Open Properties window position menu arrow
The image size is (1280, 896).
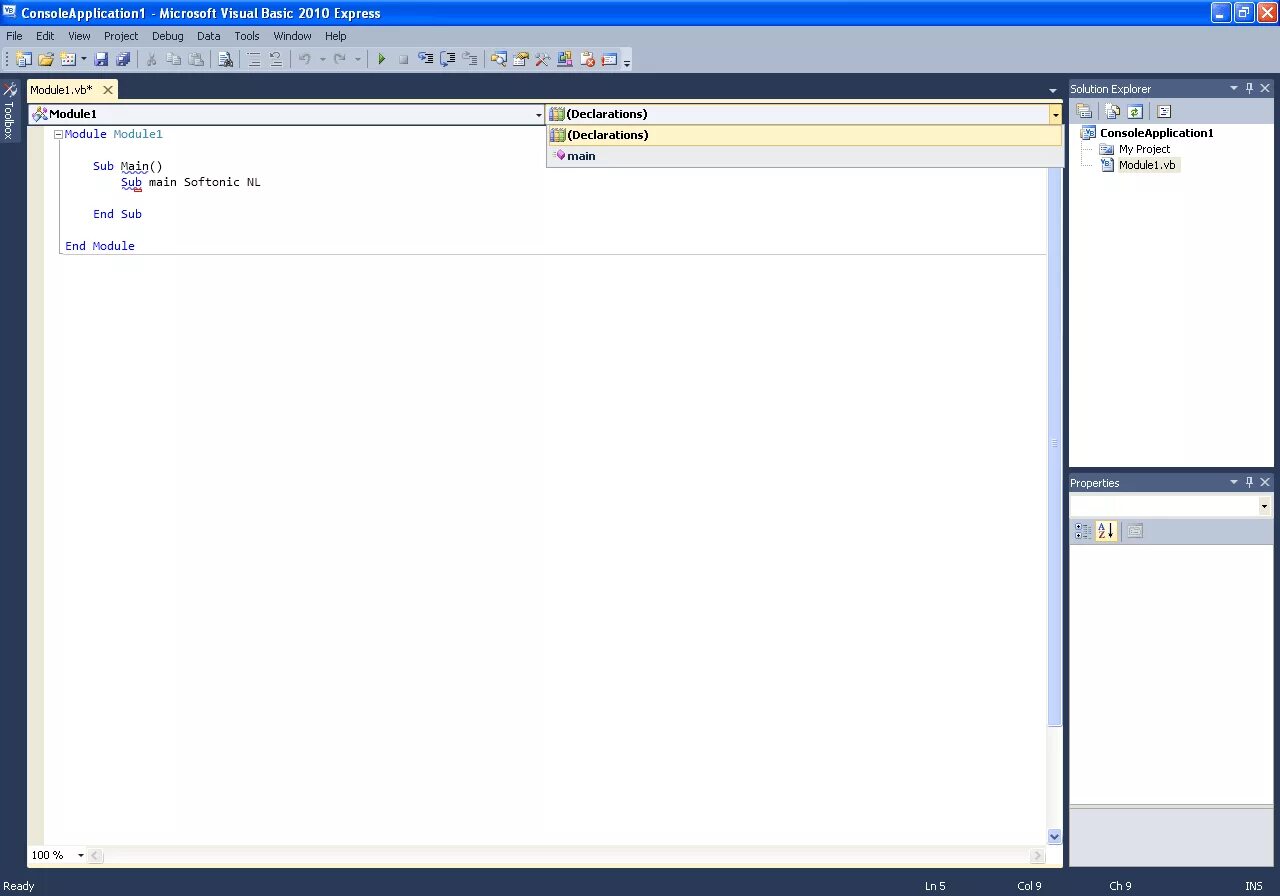[1234, 482]
